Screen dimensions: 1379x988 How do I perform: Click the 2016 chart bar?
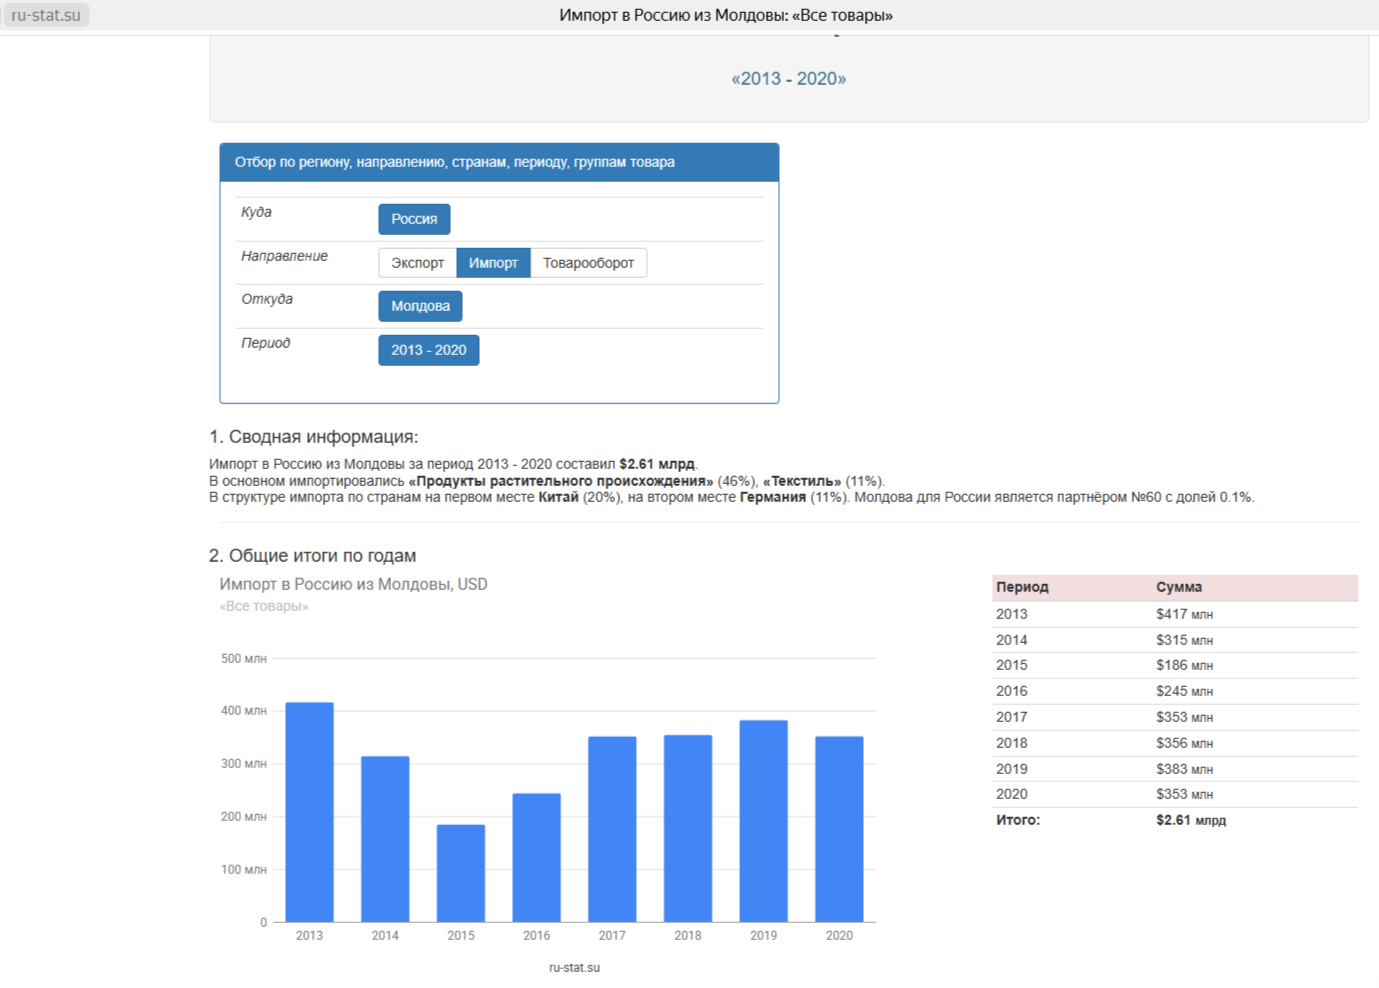click(x=536, y=857)
